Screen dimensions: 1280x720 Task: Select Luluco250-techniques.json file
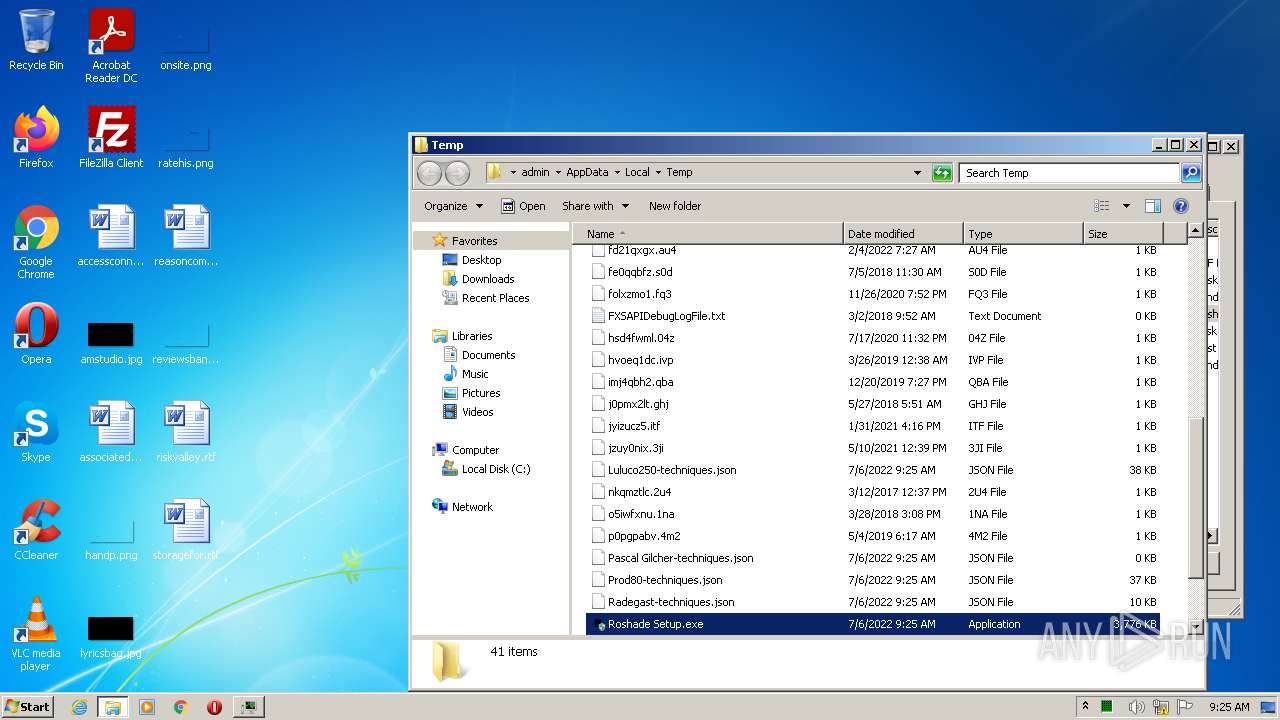pos(872,470)
